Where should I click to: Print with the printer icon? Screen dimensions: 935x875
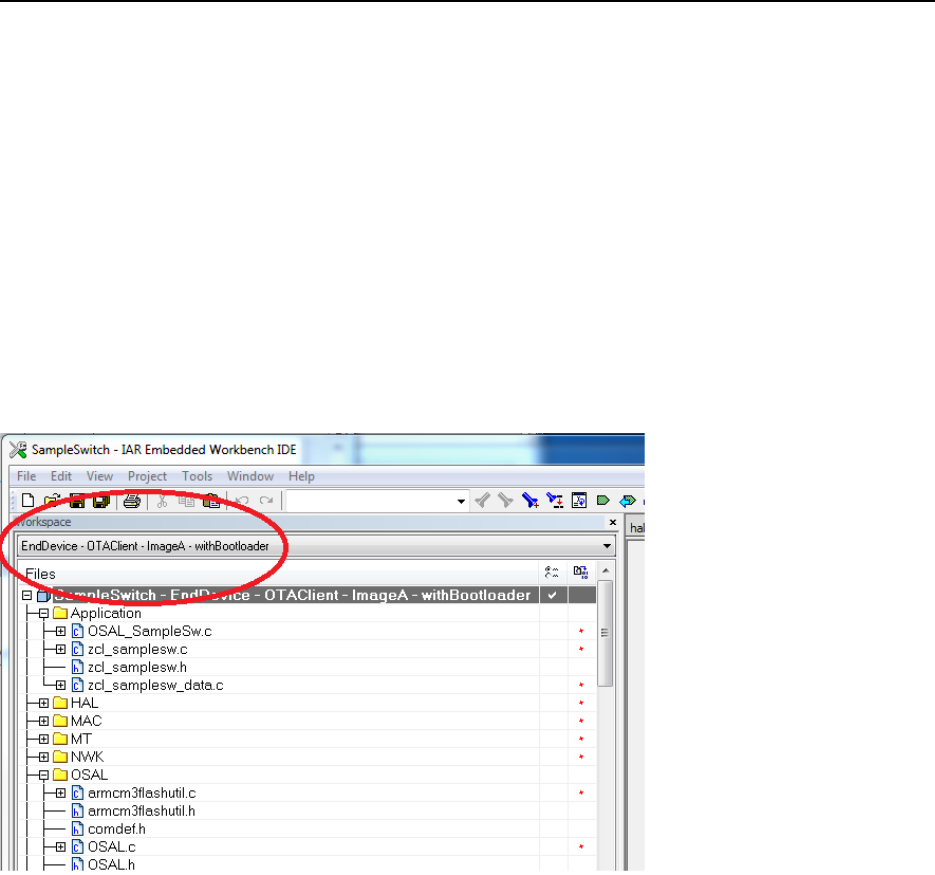pos(132,500)
